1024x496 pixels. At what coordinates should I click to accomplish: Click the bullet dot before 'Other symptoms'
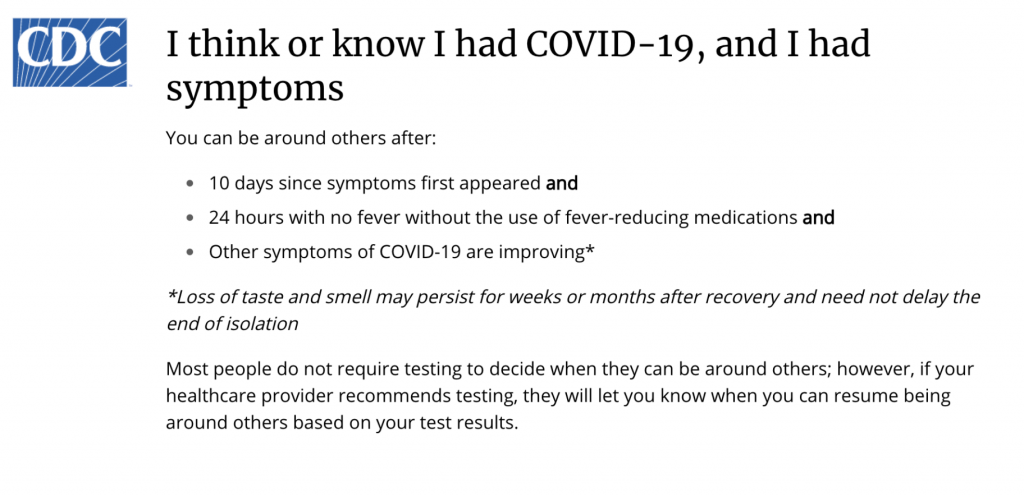[191, 252]
